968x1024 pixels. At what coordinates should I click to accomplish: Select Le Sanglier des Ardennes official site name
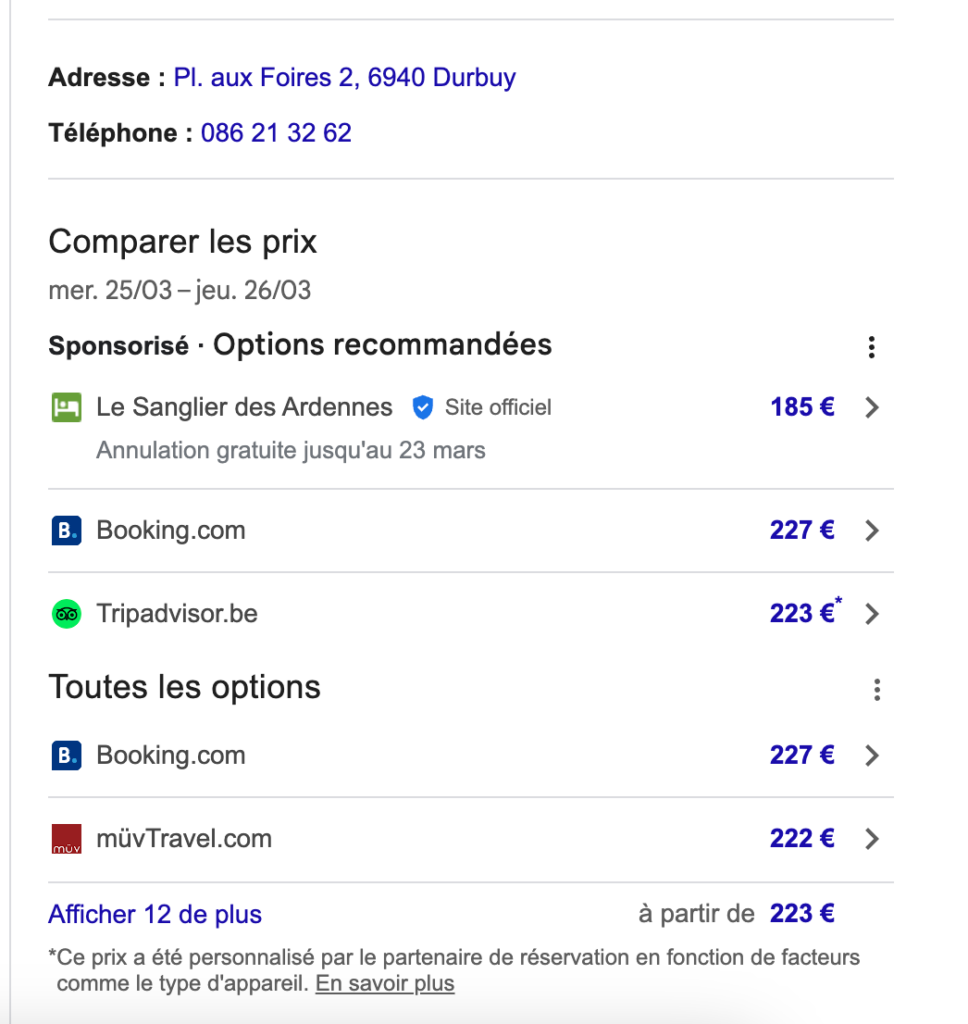(x=244, y=407)
